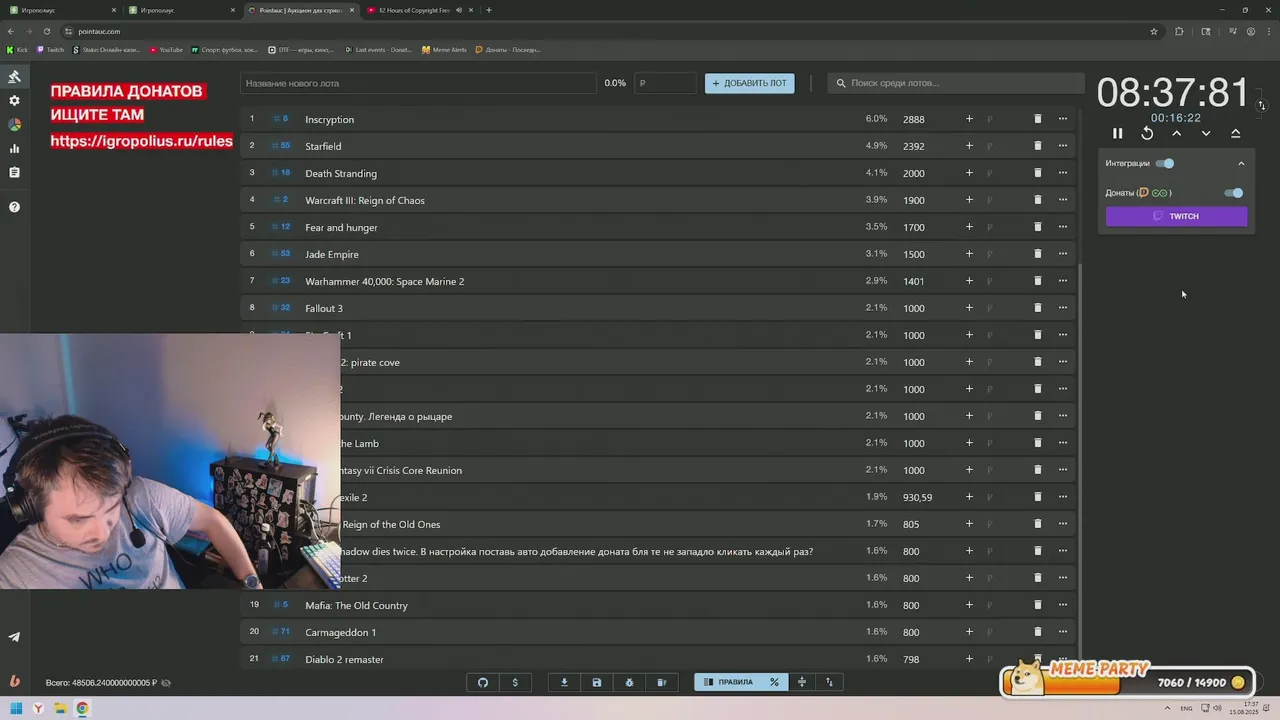This screenshot has height=720, width=1280.
Task: Switch to the 12 Hours of Copyright Free tab
Action: pos(420,10)
